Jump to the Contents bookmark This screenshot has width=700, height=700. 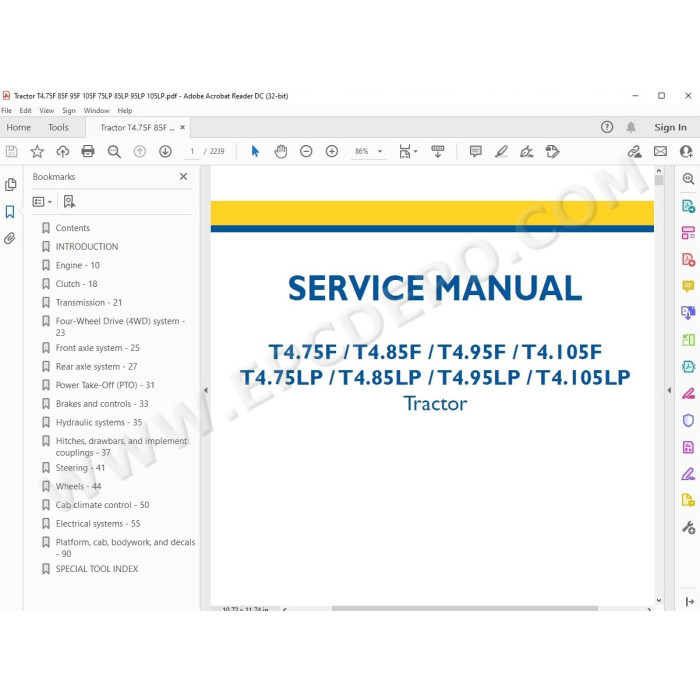[72, 228]
